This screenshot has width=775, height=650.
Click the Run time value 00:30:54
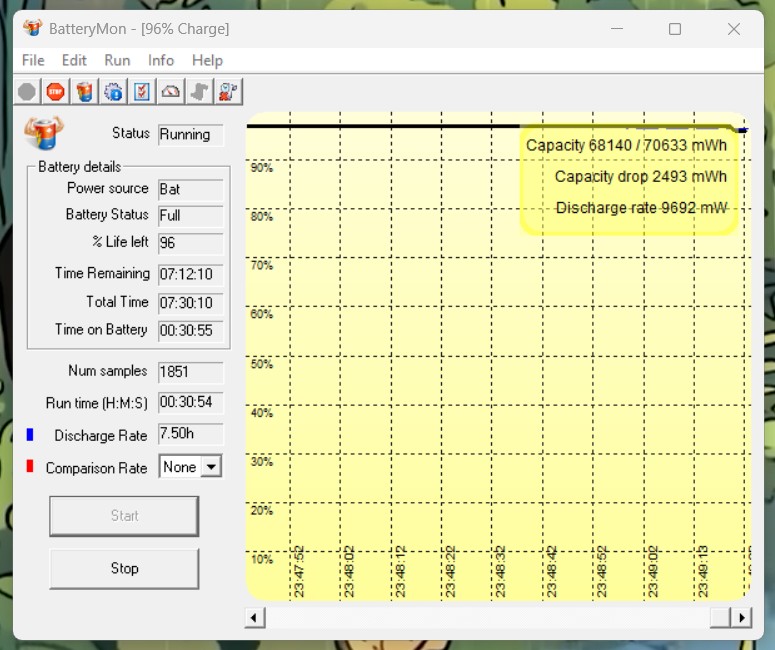tap(191, 402)
